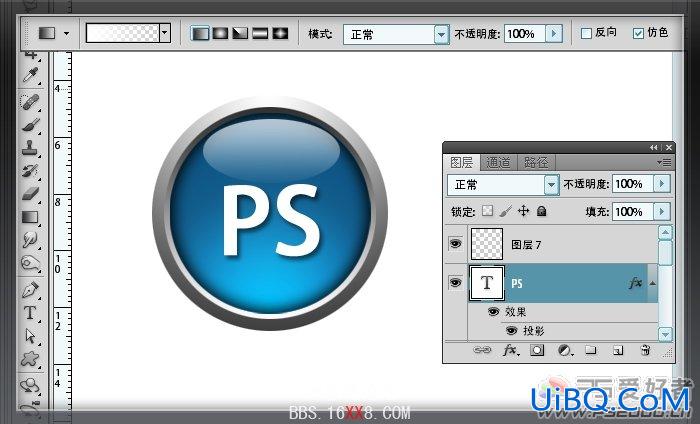Toggle the 反向 reverse checkbox

(x=586, y=33)
